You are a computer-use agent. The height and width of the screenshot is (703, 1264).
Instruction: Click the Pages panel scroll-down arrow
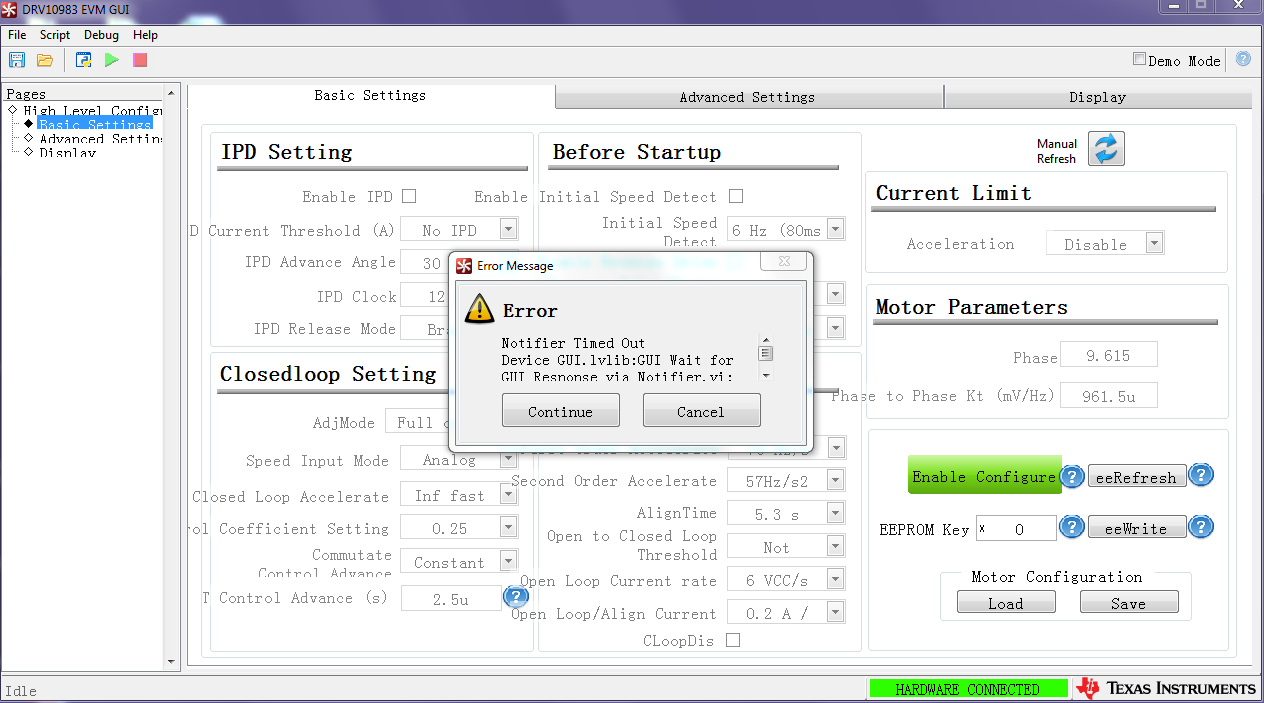coord(171,661)
